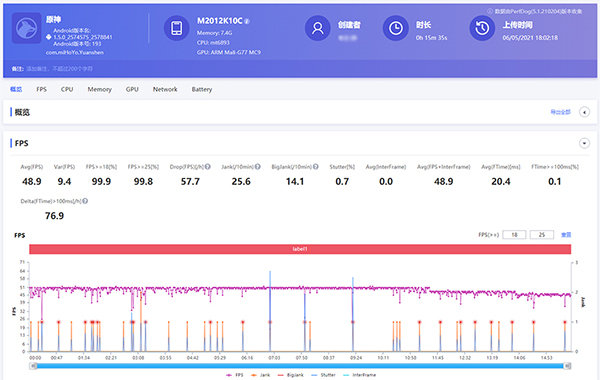Open the Network tab
Screen dimensions: 600x380
[x=165, y=89]
